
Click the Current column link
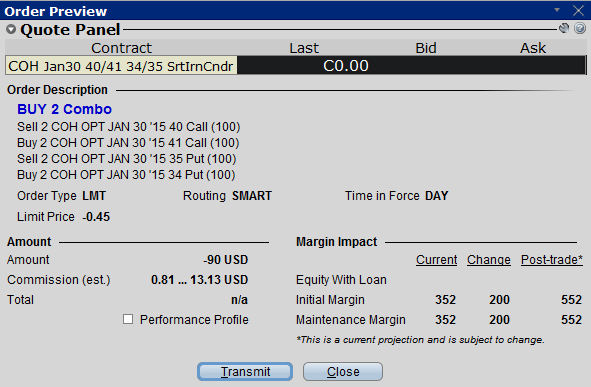click(436, 260)
